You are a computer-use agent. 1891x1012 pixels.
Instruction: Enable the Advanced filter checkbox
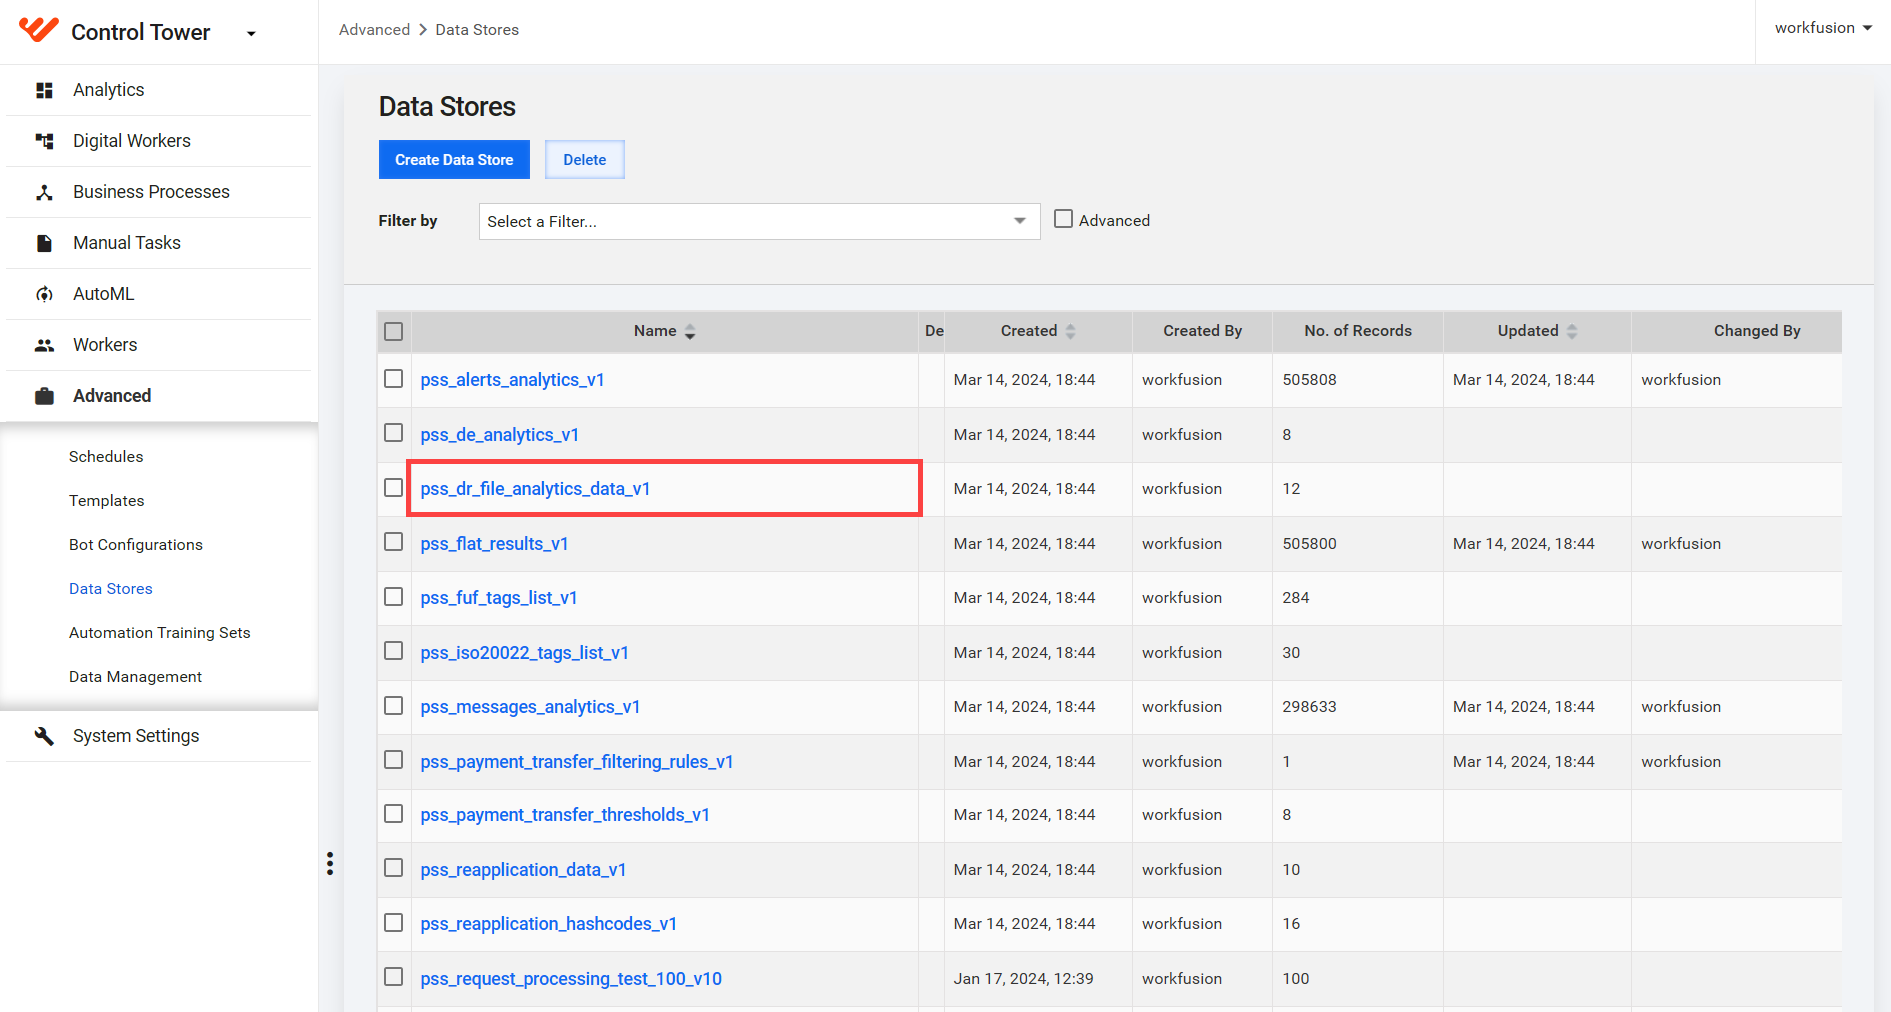click(1064, 219)
